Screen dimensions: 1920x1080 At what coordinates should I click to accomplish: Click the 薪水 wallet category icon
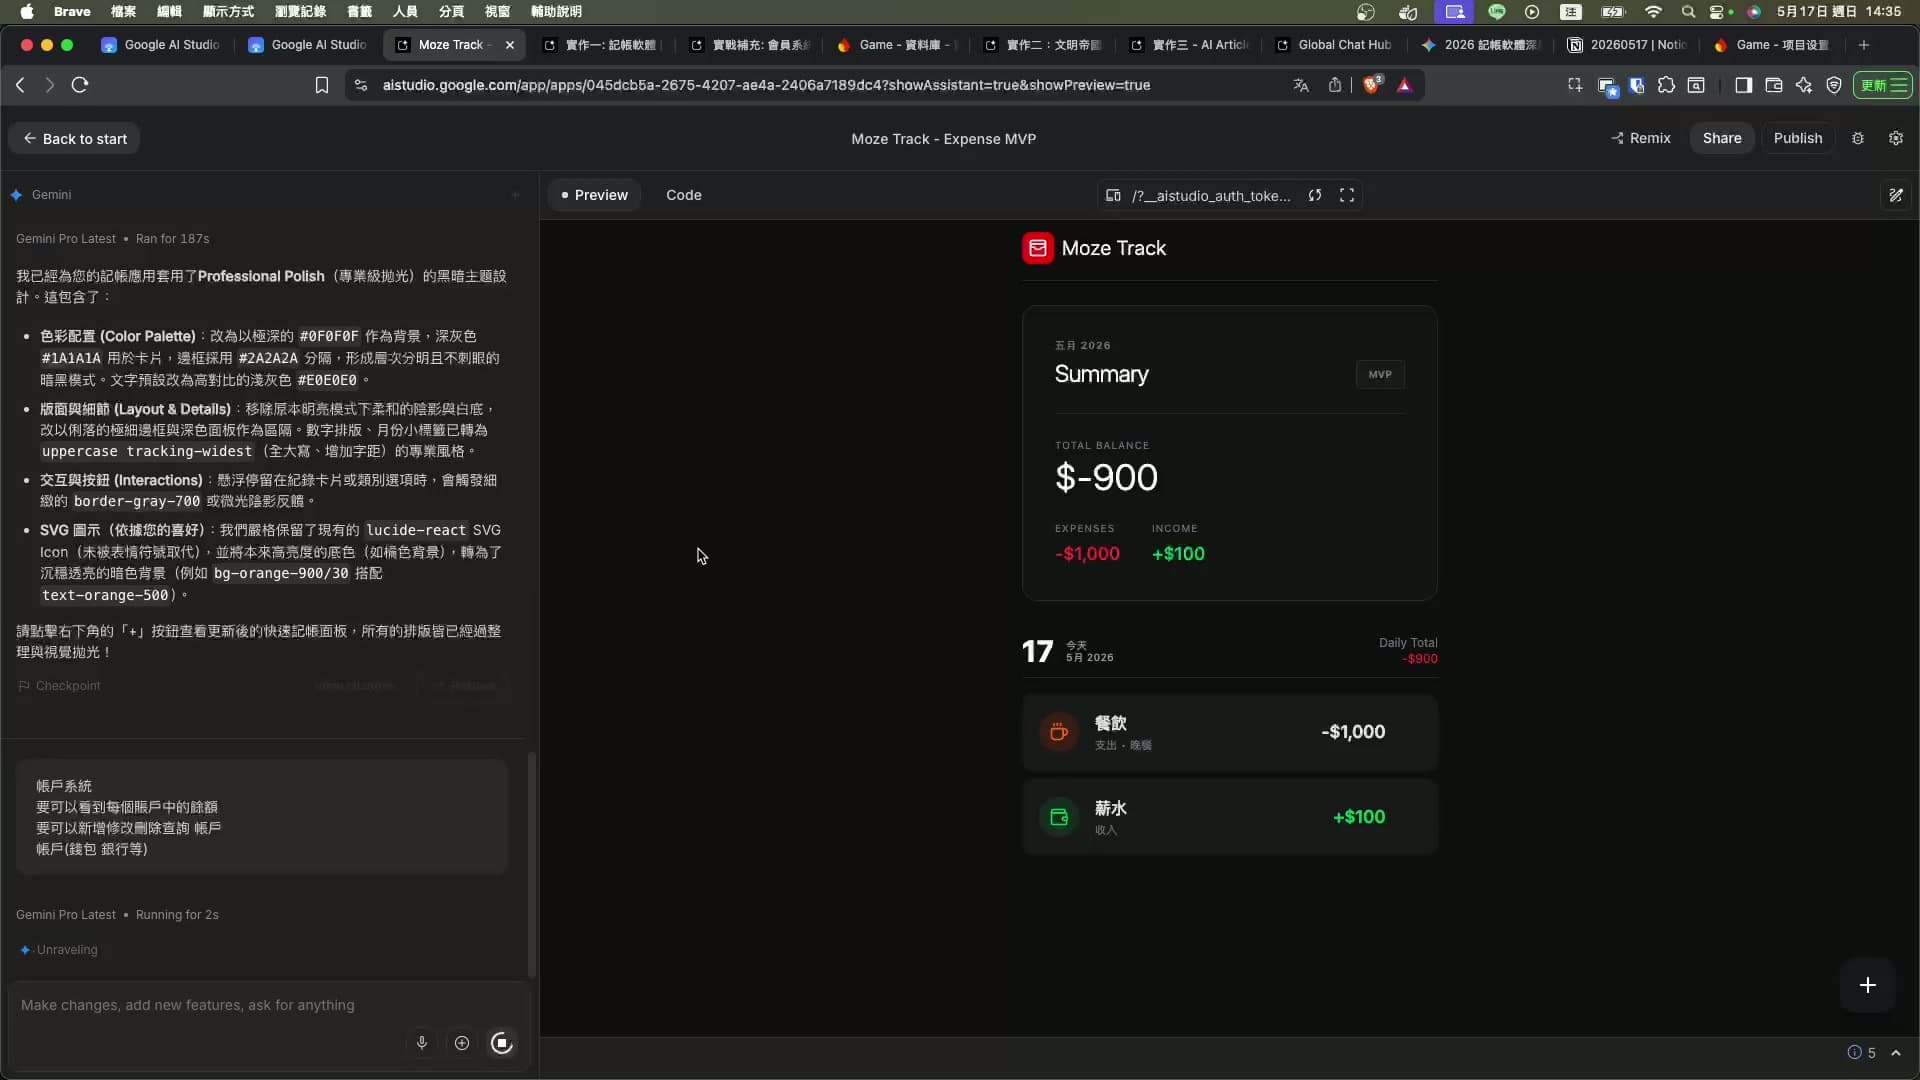(1059, 817)
